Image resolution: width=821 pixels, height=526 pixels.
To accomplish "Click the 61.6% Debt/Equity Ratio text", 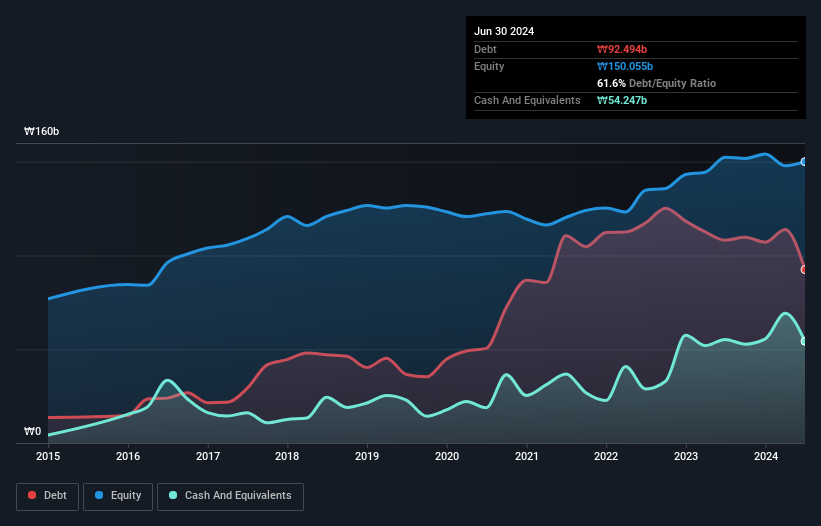I will tap(656, 83).
